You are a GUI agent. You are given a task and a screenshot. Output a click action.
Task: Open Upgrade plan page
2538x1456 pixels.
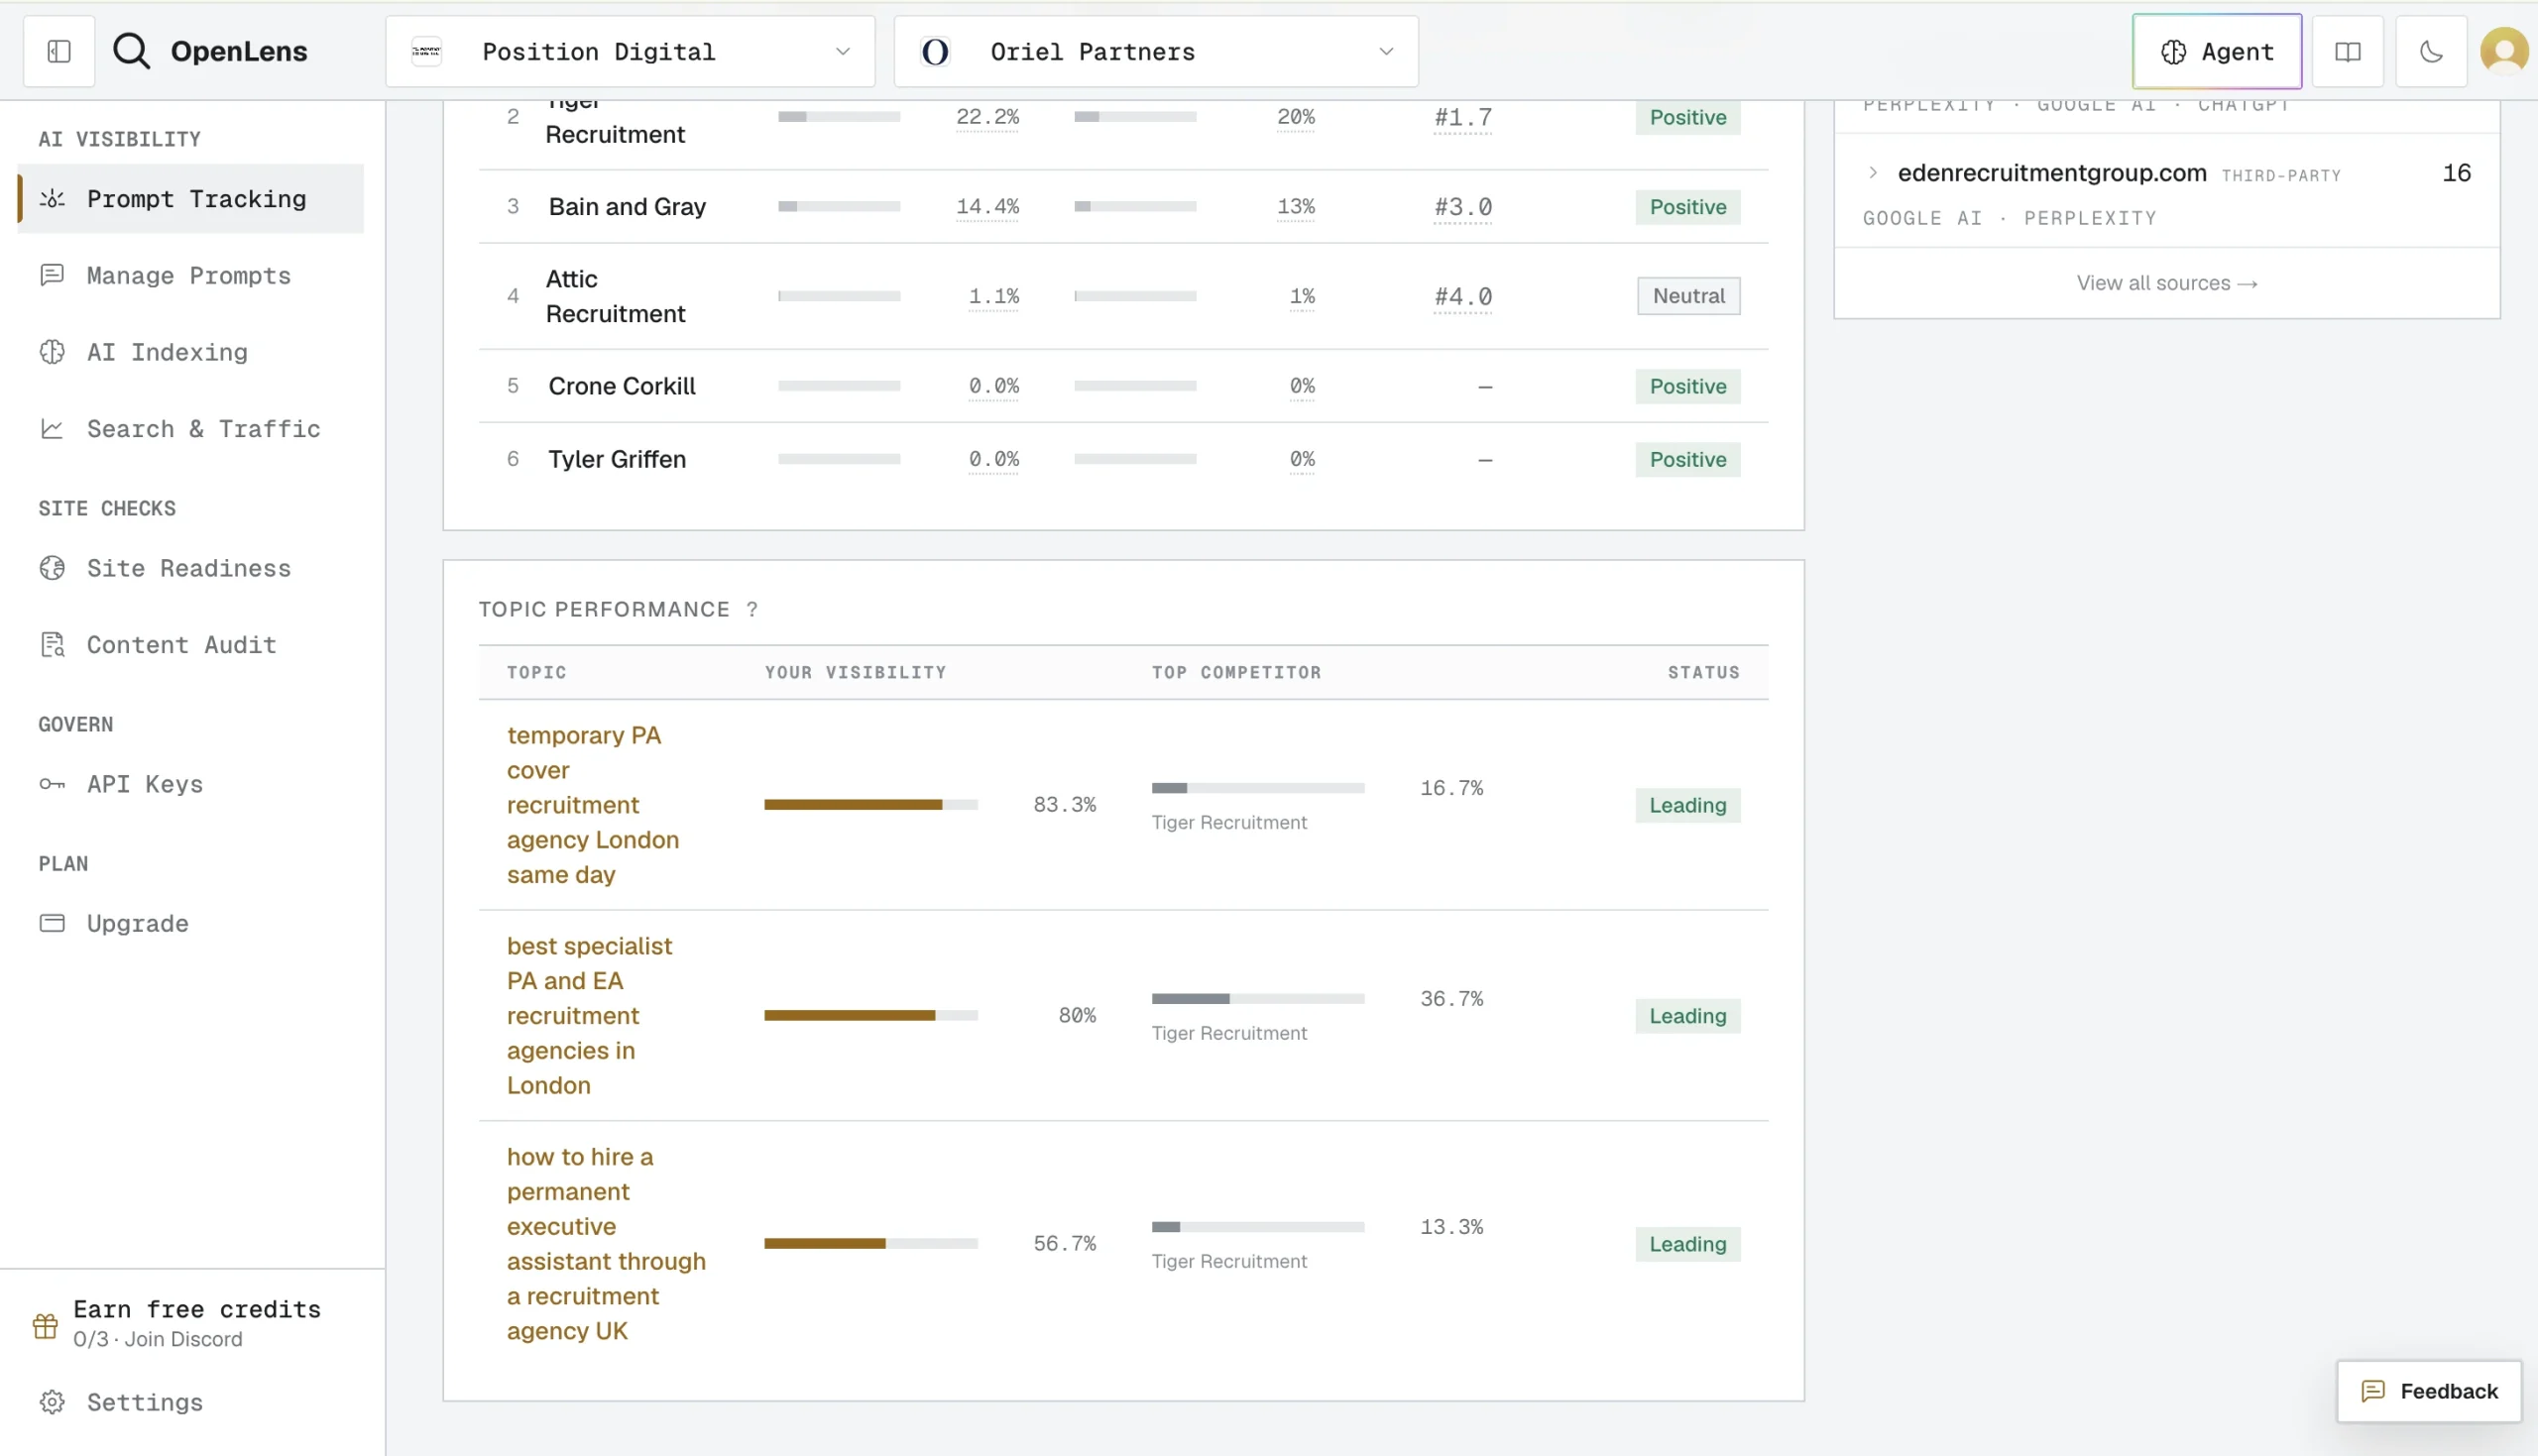(x=191, y=923)
